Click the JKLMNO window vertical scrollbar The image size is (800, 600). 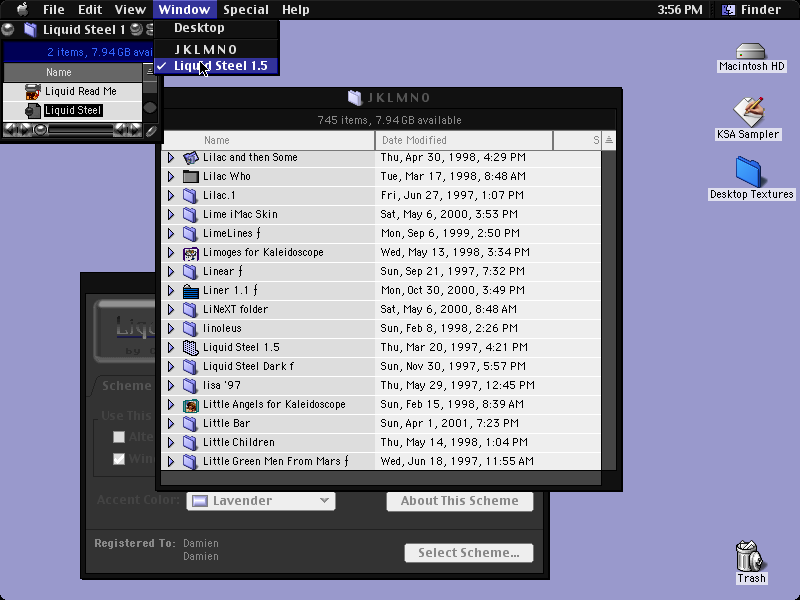(x=608, y=310)
